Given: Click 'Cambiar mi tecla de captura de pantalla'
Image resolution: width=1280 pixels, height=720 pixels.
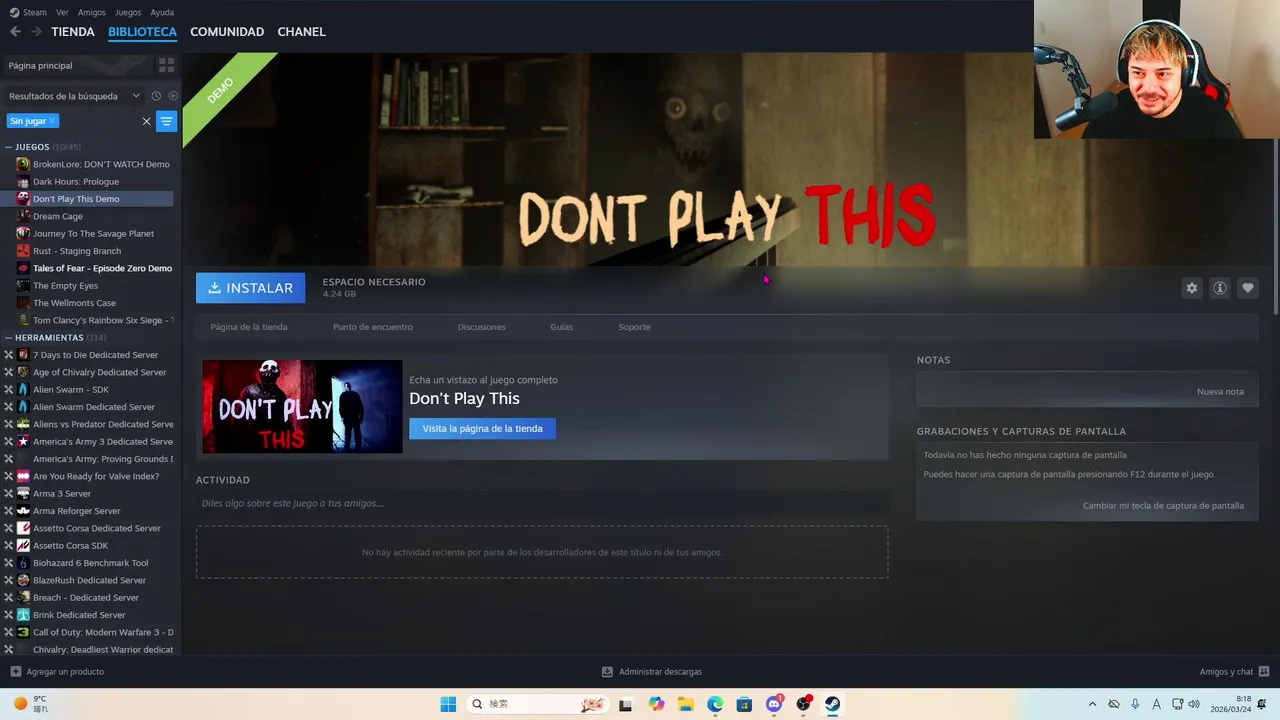Looking at the screenshot, I should pyautogui.click(x=1163, y=505).
